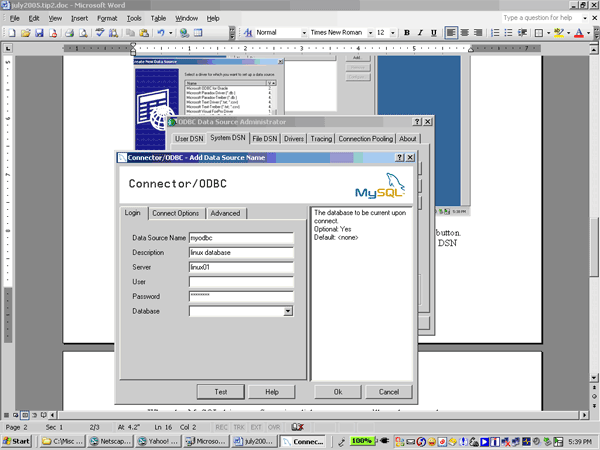Open the Format menu

(107, 18)
